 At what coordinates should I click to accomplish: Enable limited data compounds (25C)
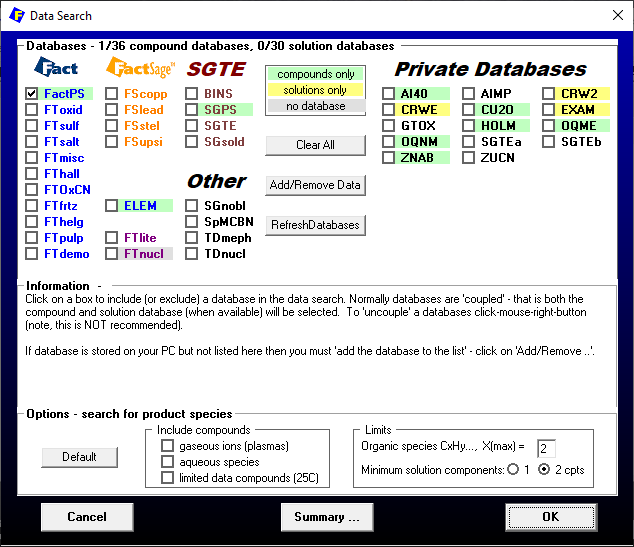[167, 478]
